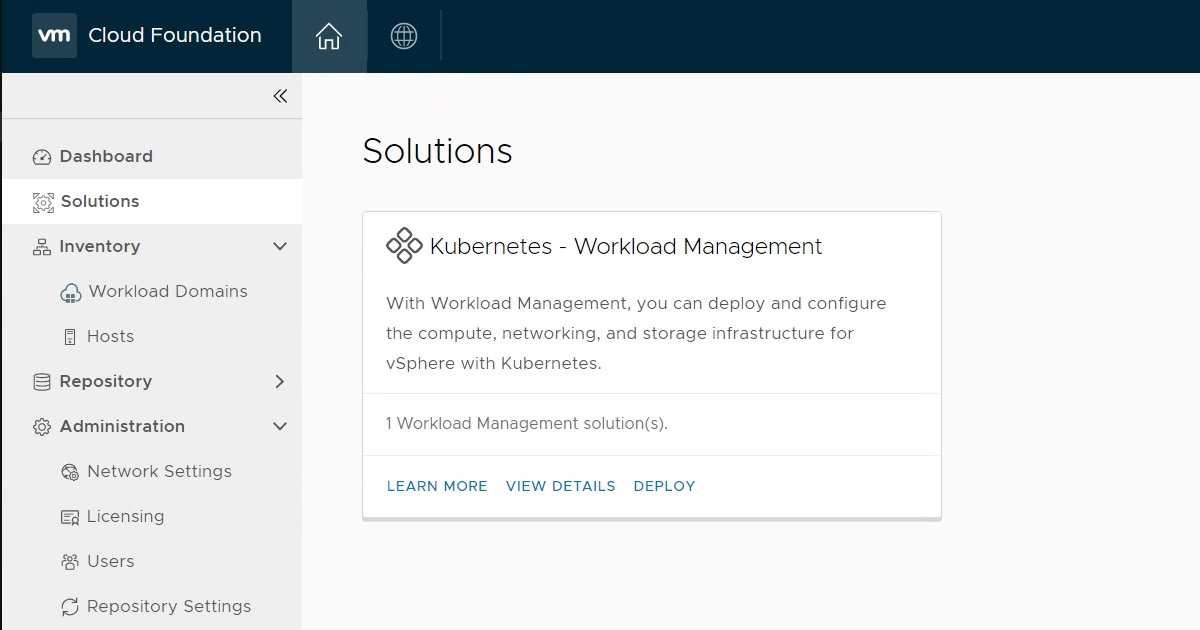The image size is (1200, 630).
Task: Click DEPLOY on Kubernetes card
Action: pos(664,486)
